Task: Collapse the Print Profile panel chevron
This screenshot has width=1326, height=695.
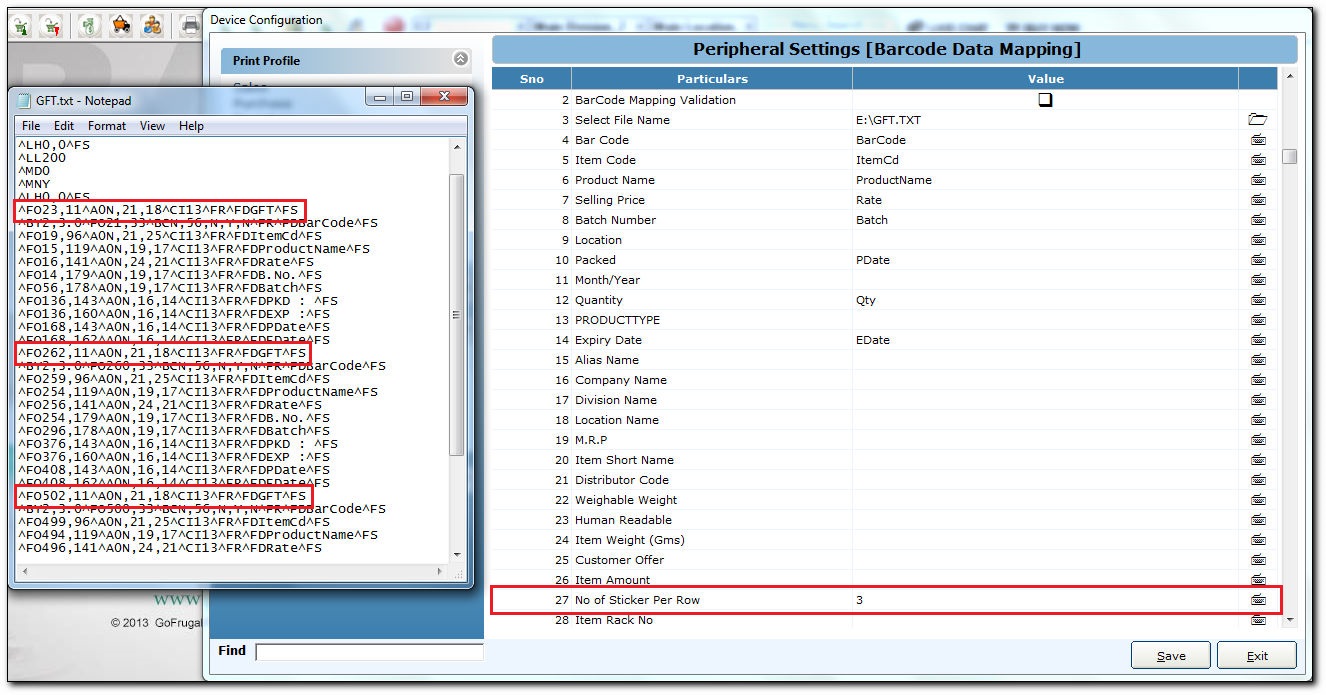Action: 460,59
